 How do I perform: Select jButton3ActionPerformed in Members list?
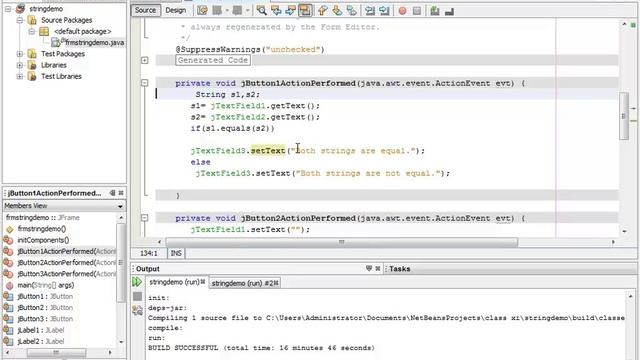[x=67, y=273]
